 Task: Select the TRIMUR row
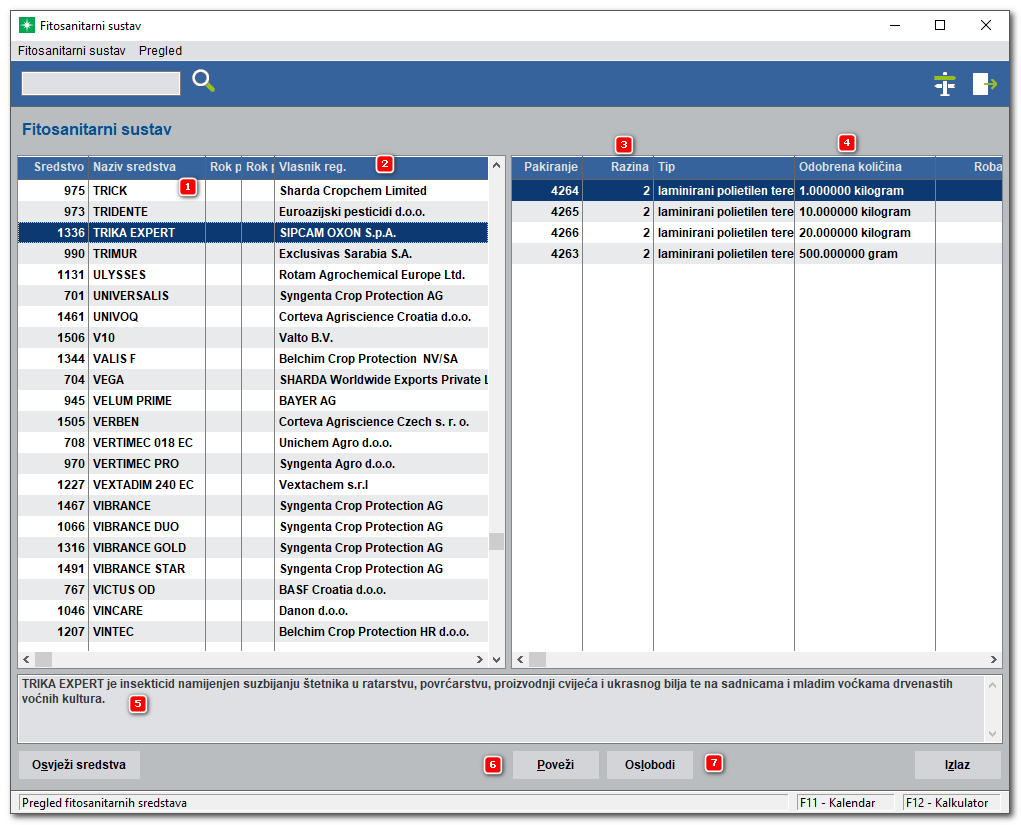[253, 254]
